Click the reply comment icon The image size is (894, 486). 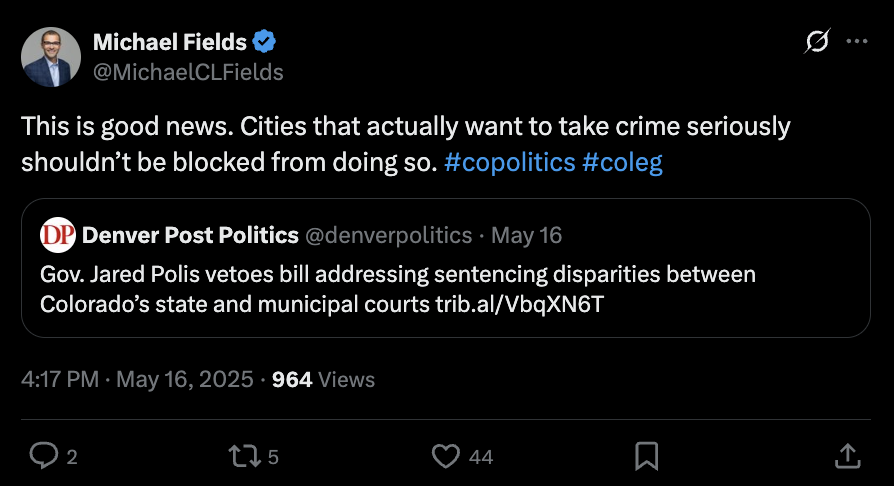coord(44,456)
